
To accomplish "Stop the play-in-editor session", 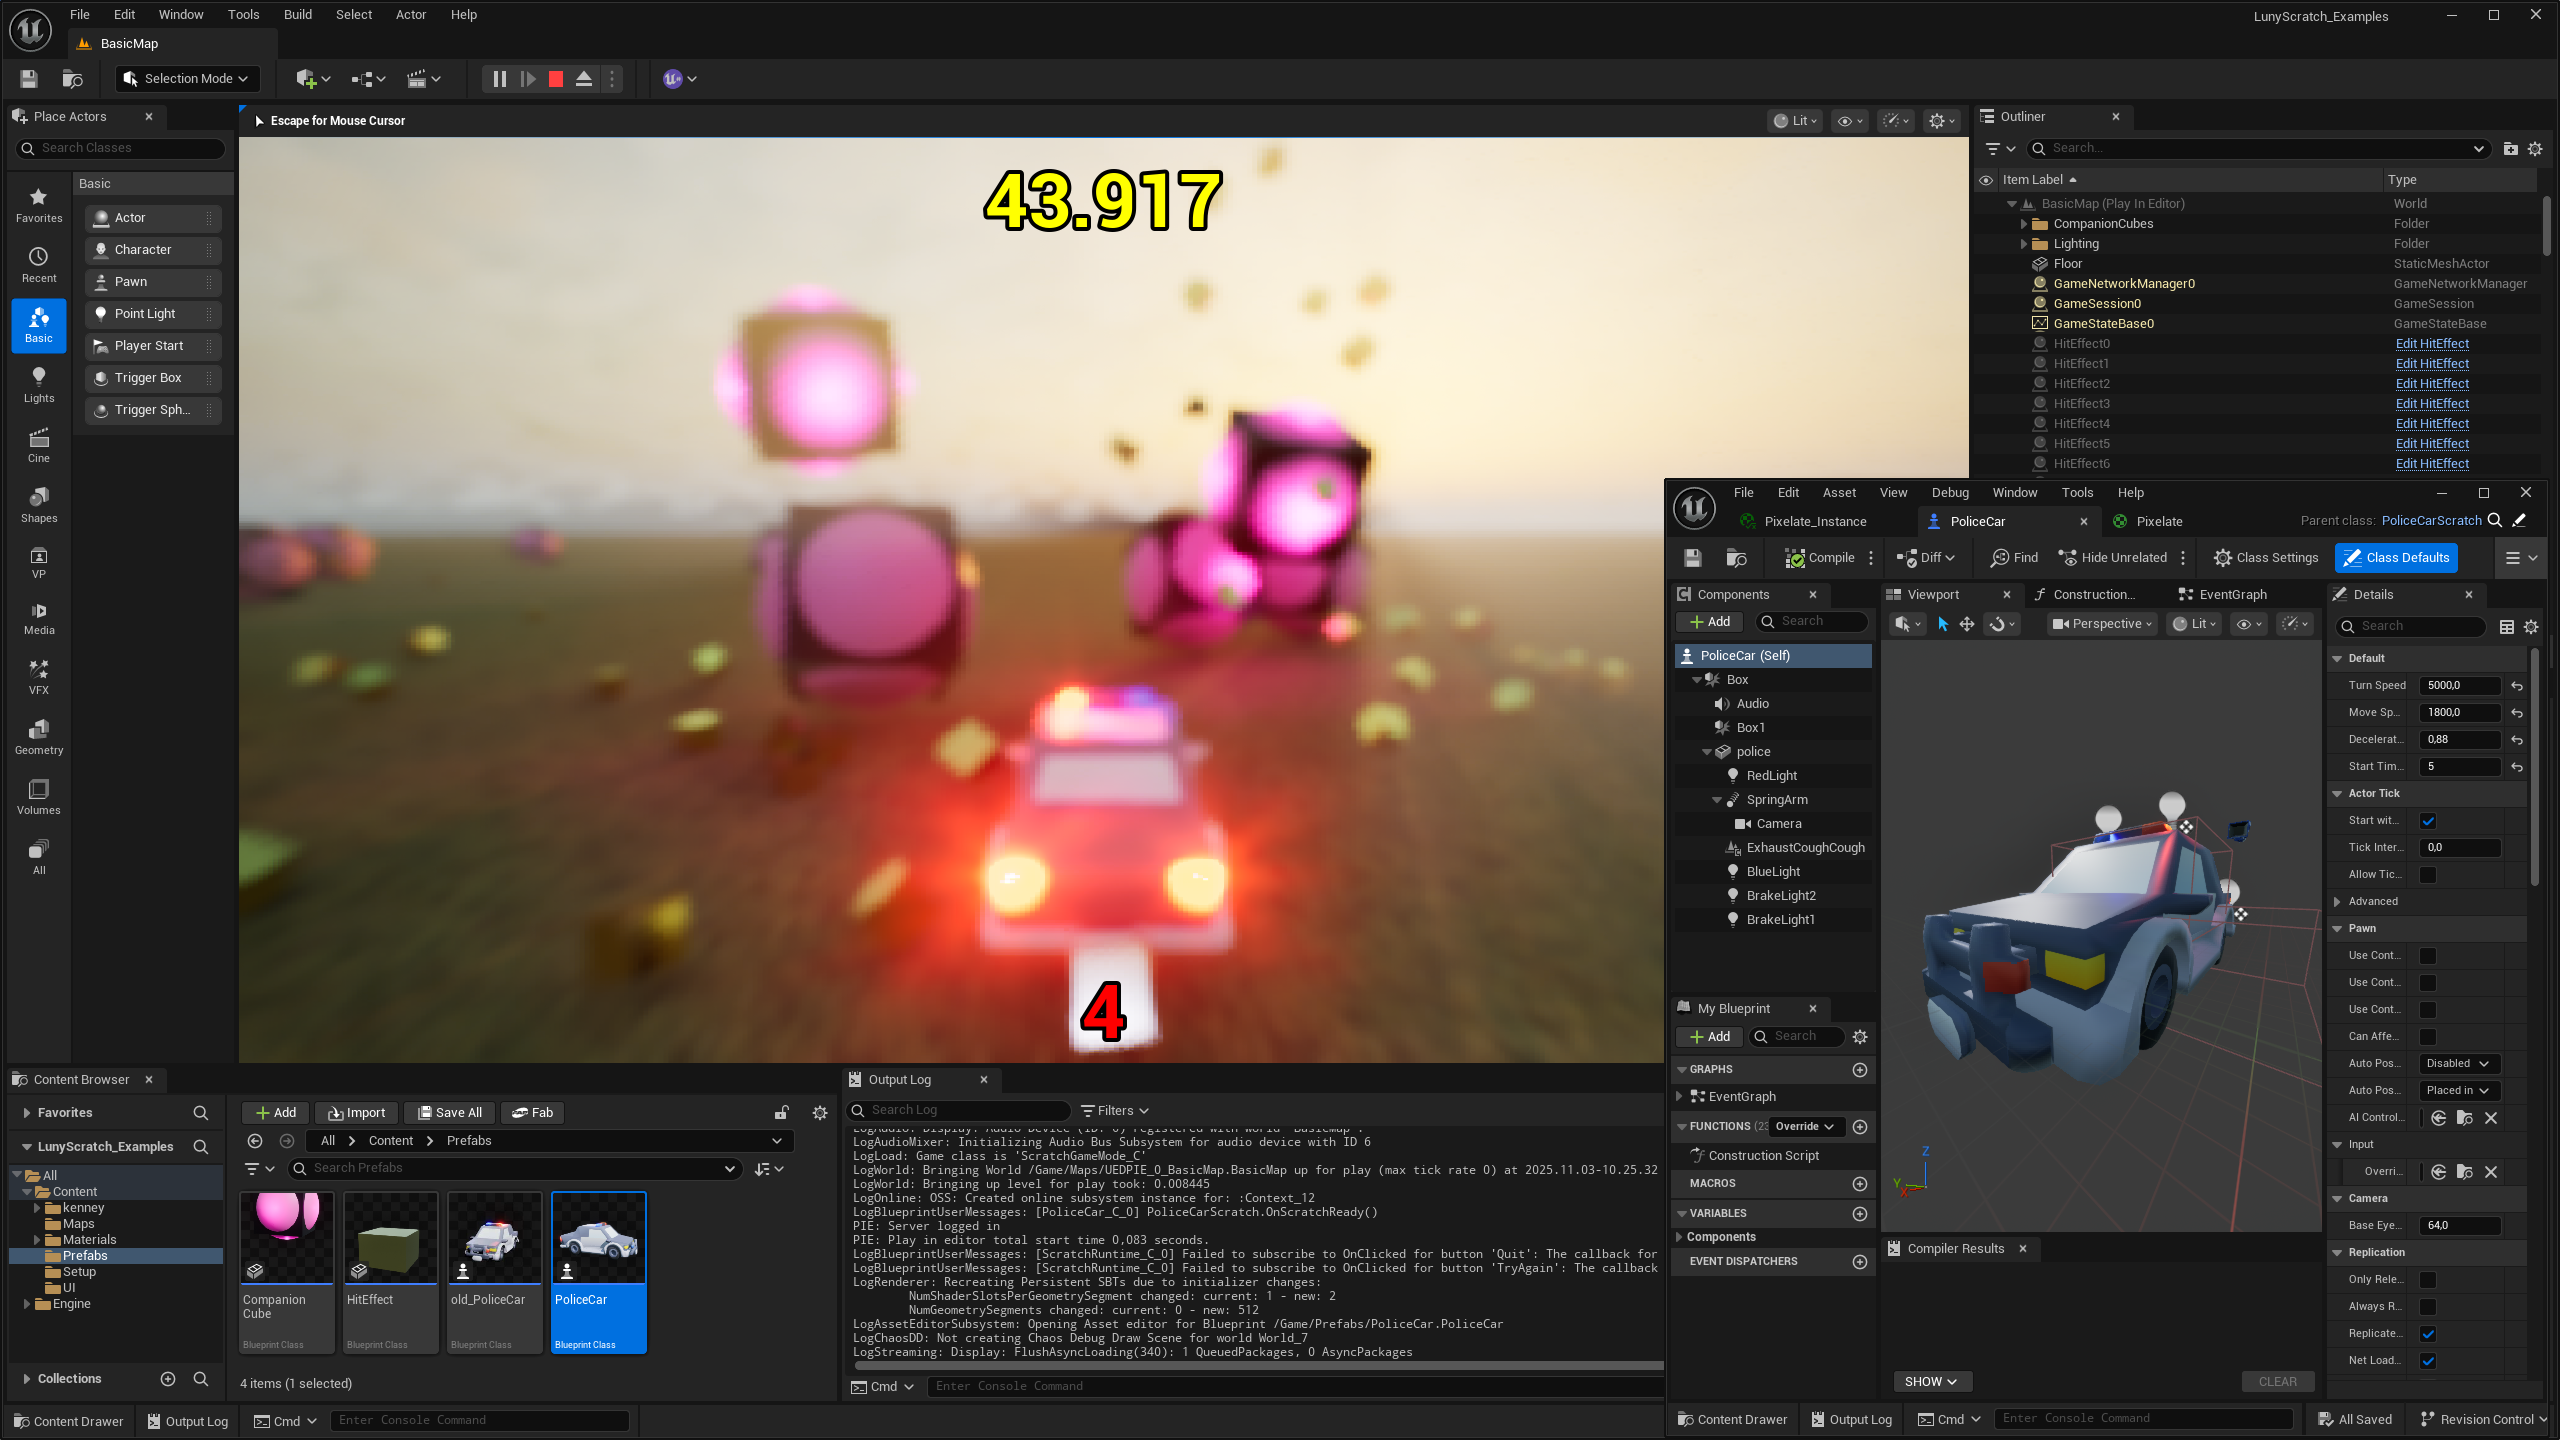I will (x=555, y=79).
